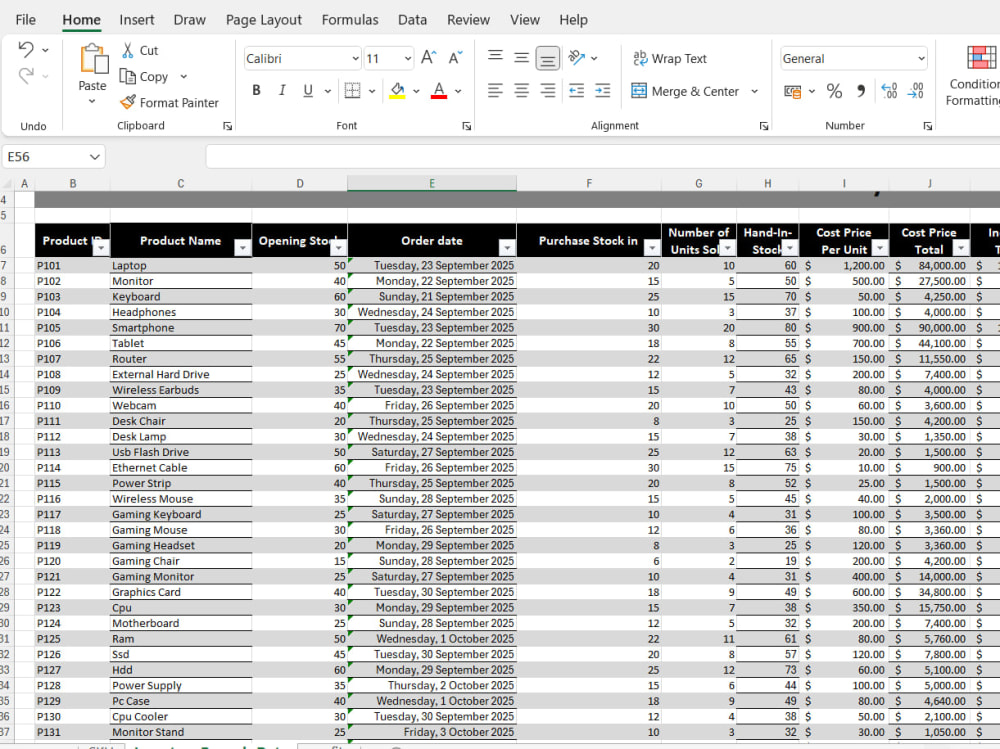Apply Percent Style format
Viewport: 1000px width, 749px height.
[834, 91]
